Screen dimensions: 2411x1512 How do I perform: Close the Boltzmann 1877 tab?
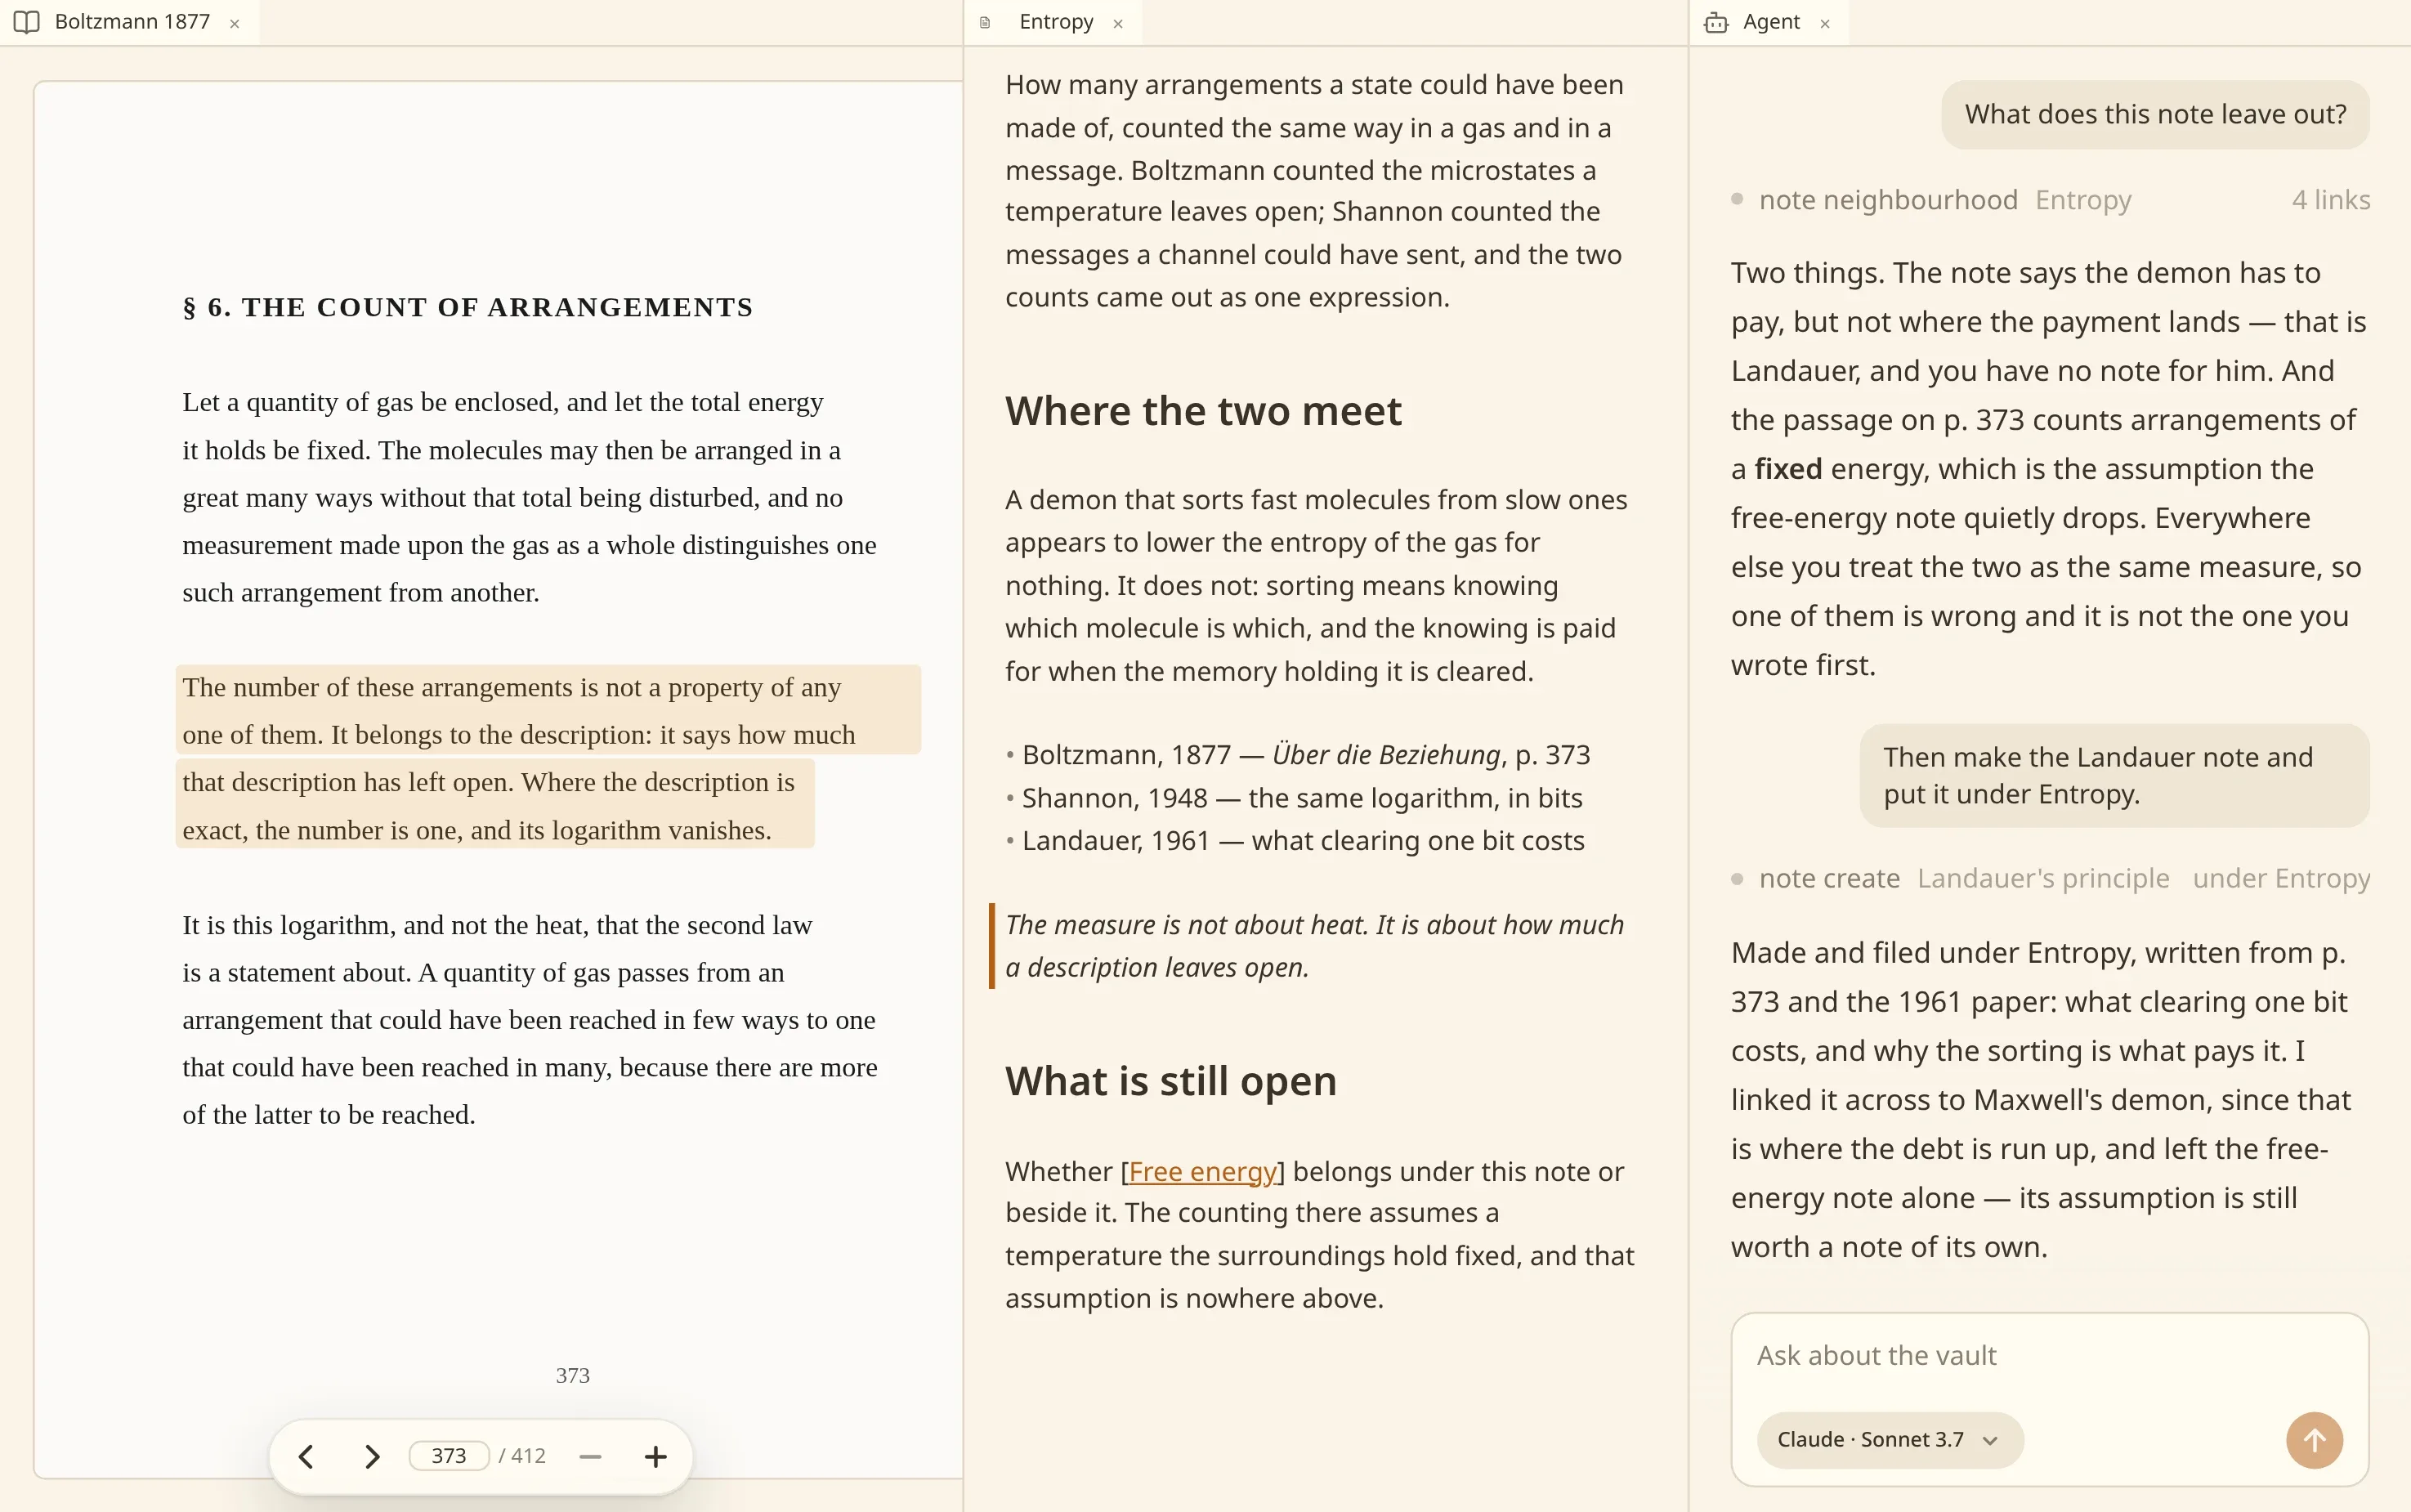(x=235, y=24)
